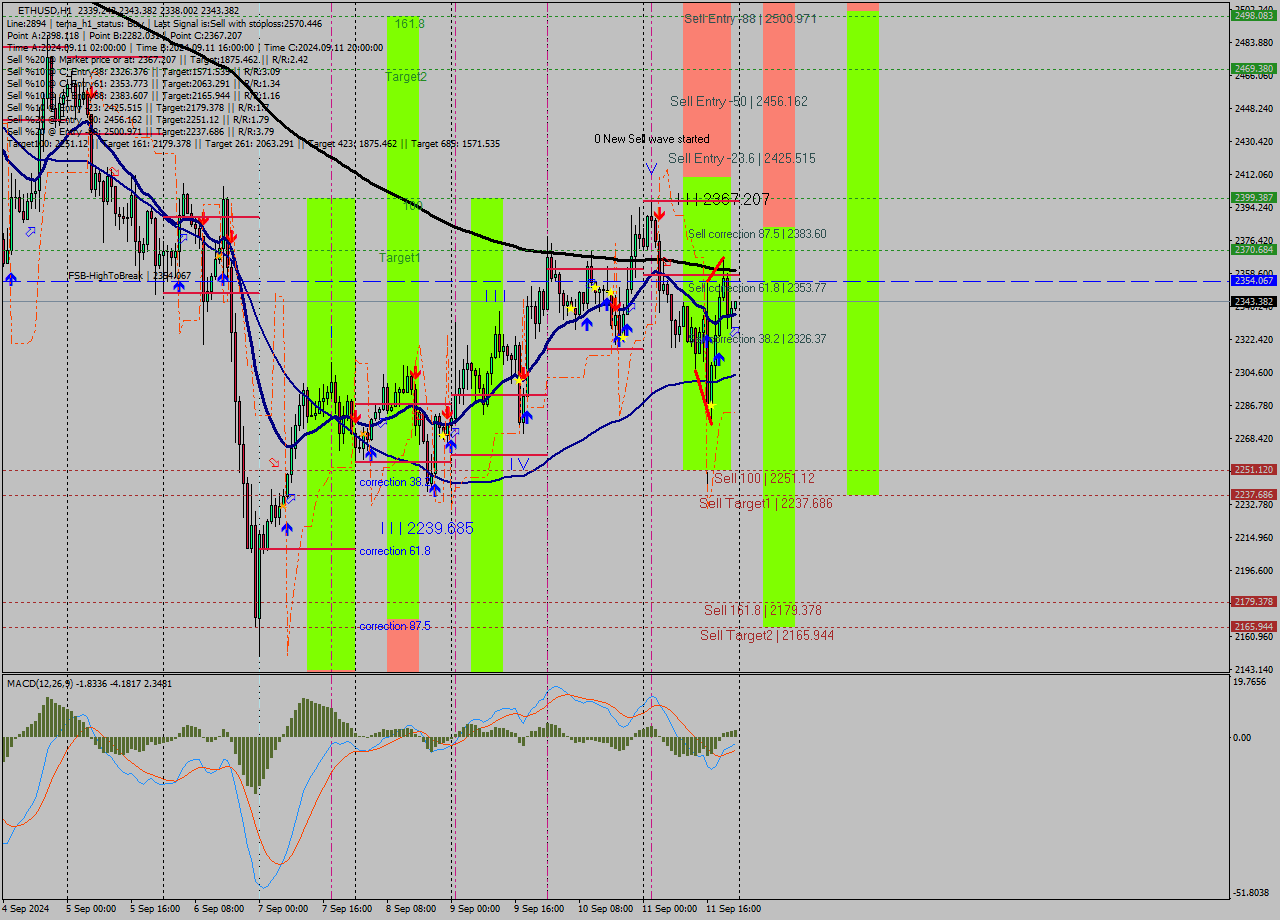
Task: Click the green '161.8' level label
Action: 409,22
